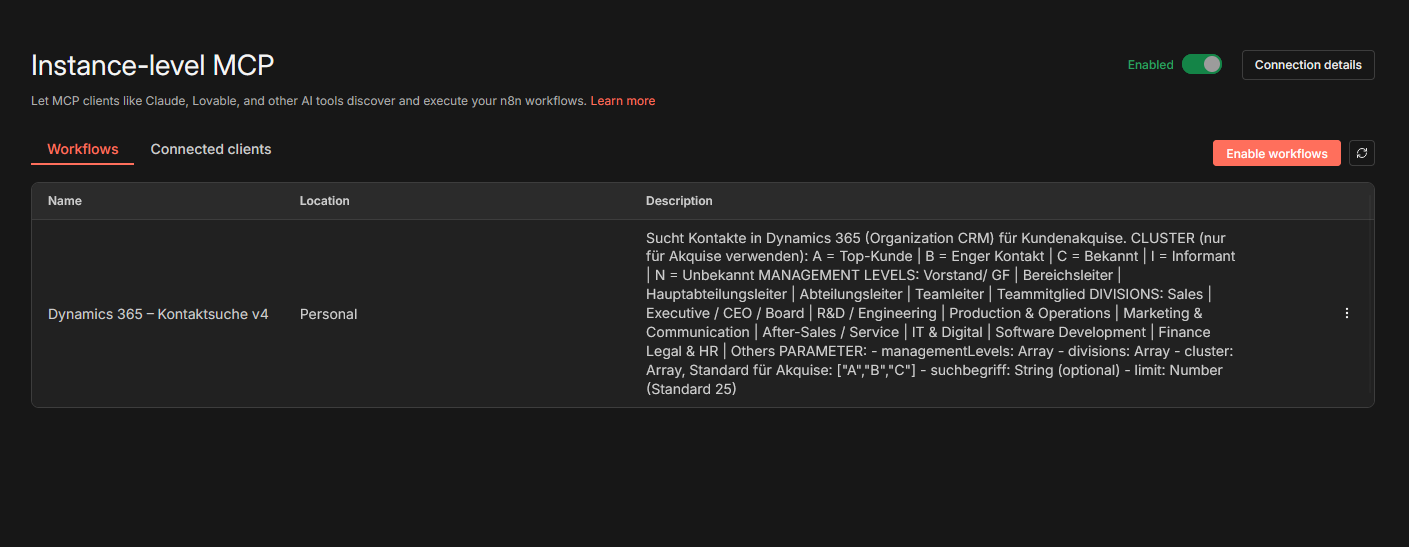Open Connection details
Image resolution: width=1409 pixels, height=547 pixels.
[x=1307, y=65]
